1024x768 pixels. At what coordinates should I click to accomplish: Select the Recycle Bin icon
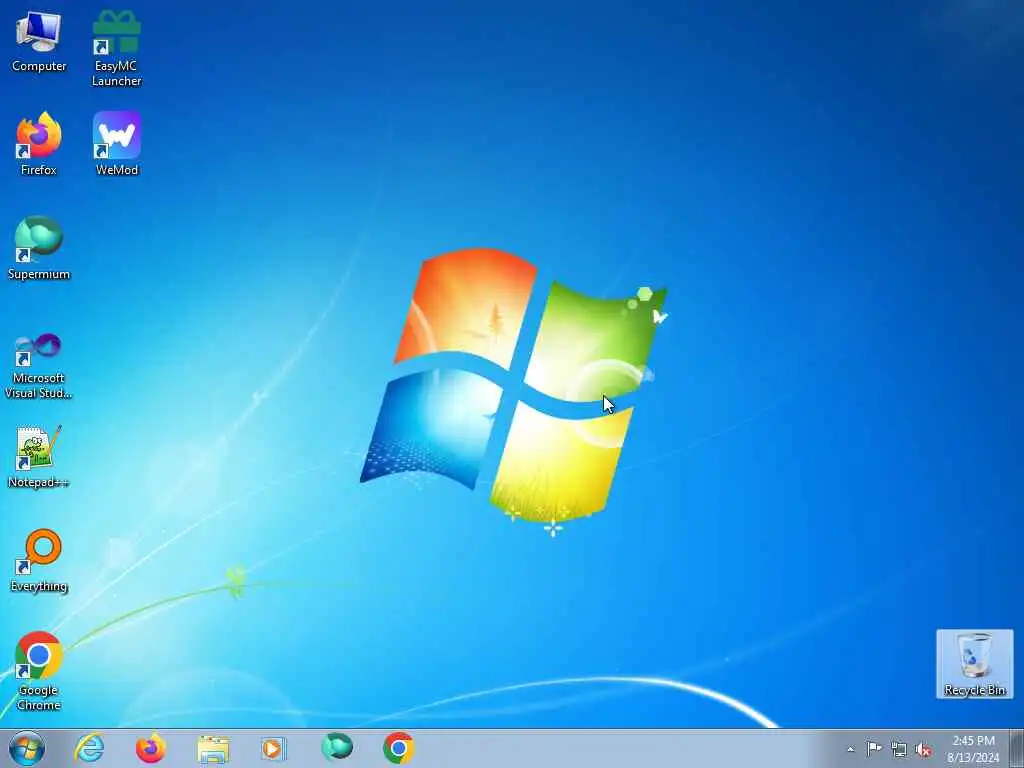point(974,664)
